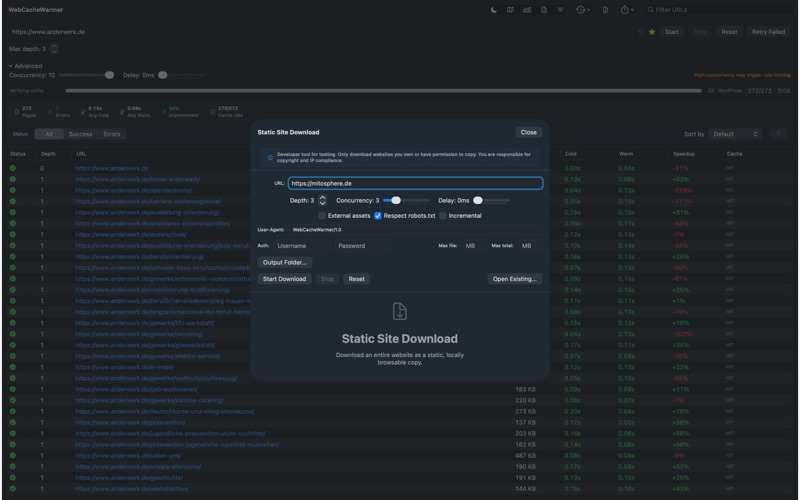
Task: Focus the Password field
Action: (363, 246)
